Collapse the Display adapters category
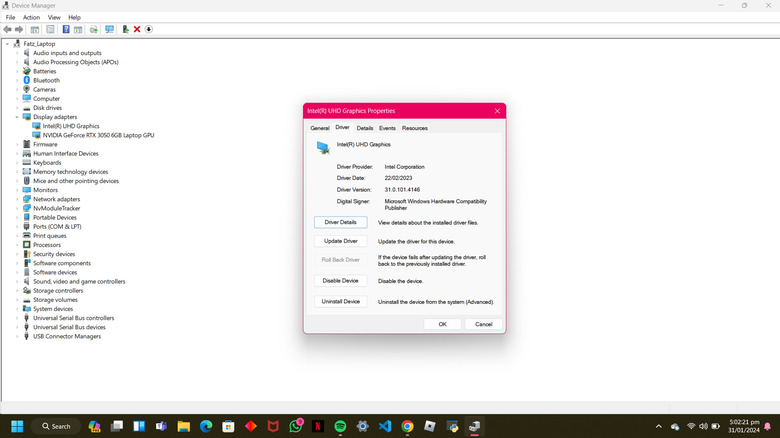This screenshot has height=438, width=780. tap(17, 117)
